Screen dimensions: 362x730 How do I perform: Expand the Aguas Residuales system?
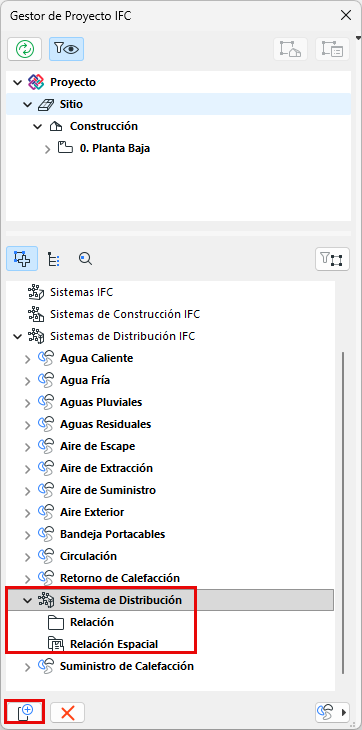(x=27, y=425)
